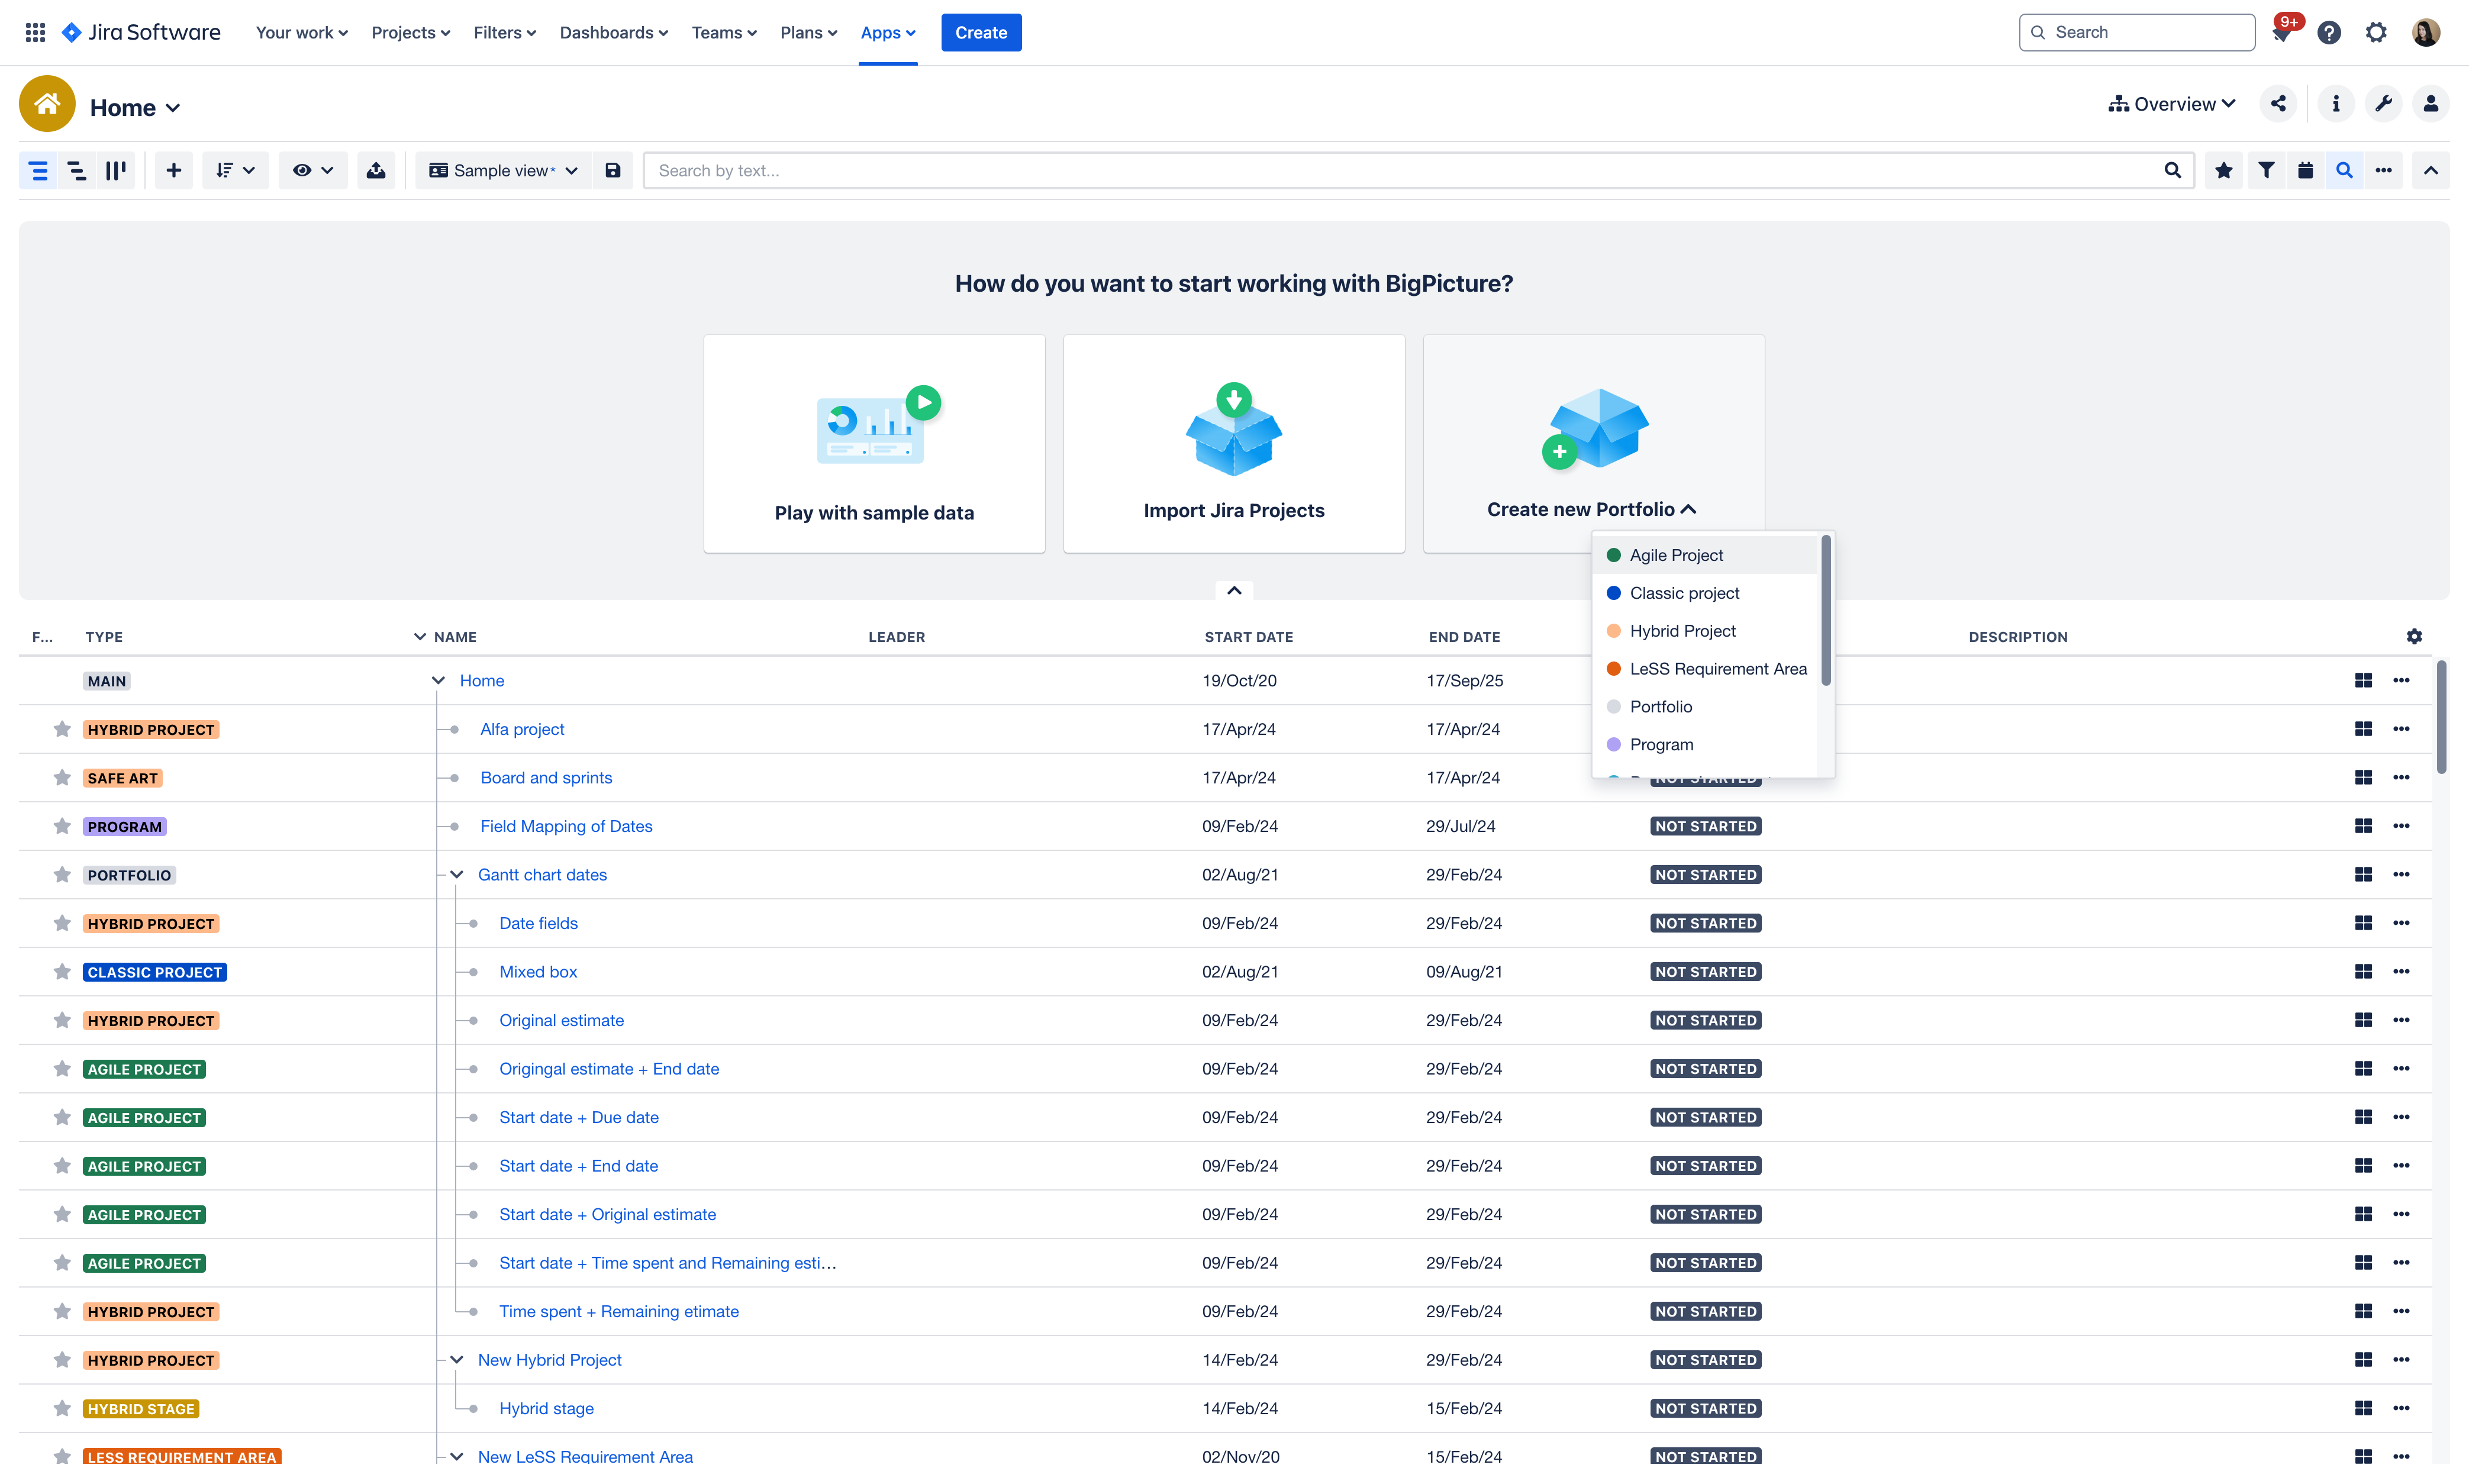Collapse toolbar with the up chevron
2469x1484 pixels.
click(x=2430, y=170)
